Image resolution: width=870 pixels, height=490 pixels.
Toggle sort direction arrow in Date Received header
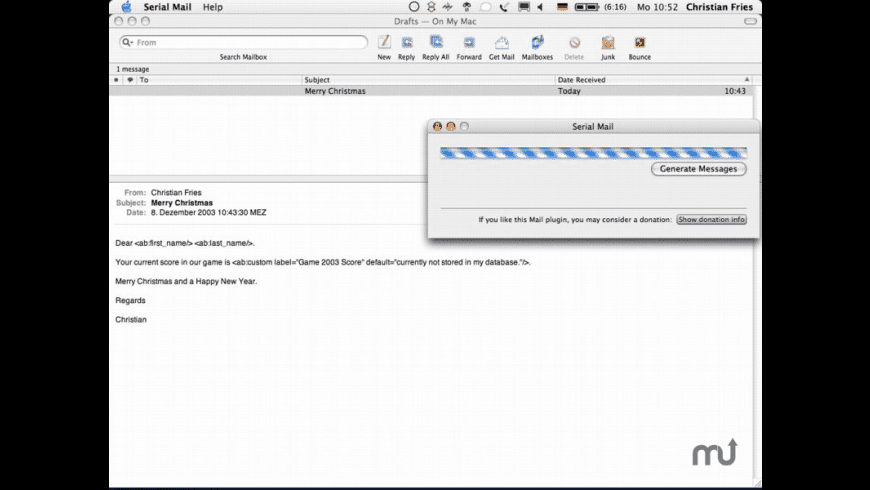click(x=746, y=79)
